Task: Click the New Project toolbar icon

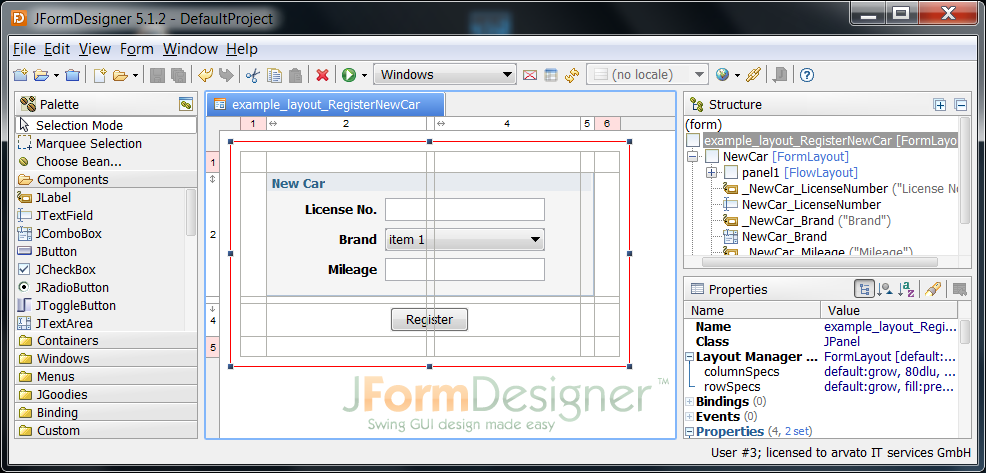Action: pyautogui.click(x=21, y=75)
